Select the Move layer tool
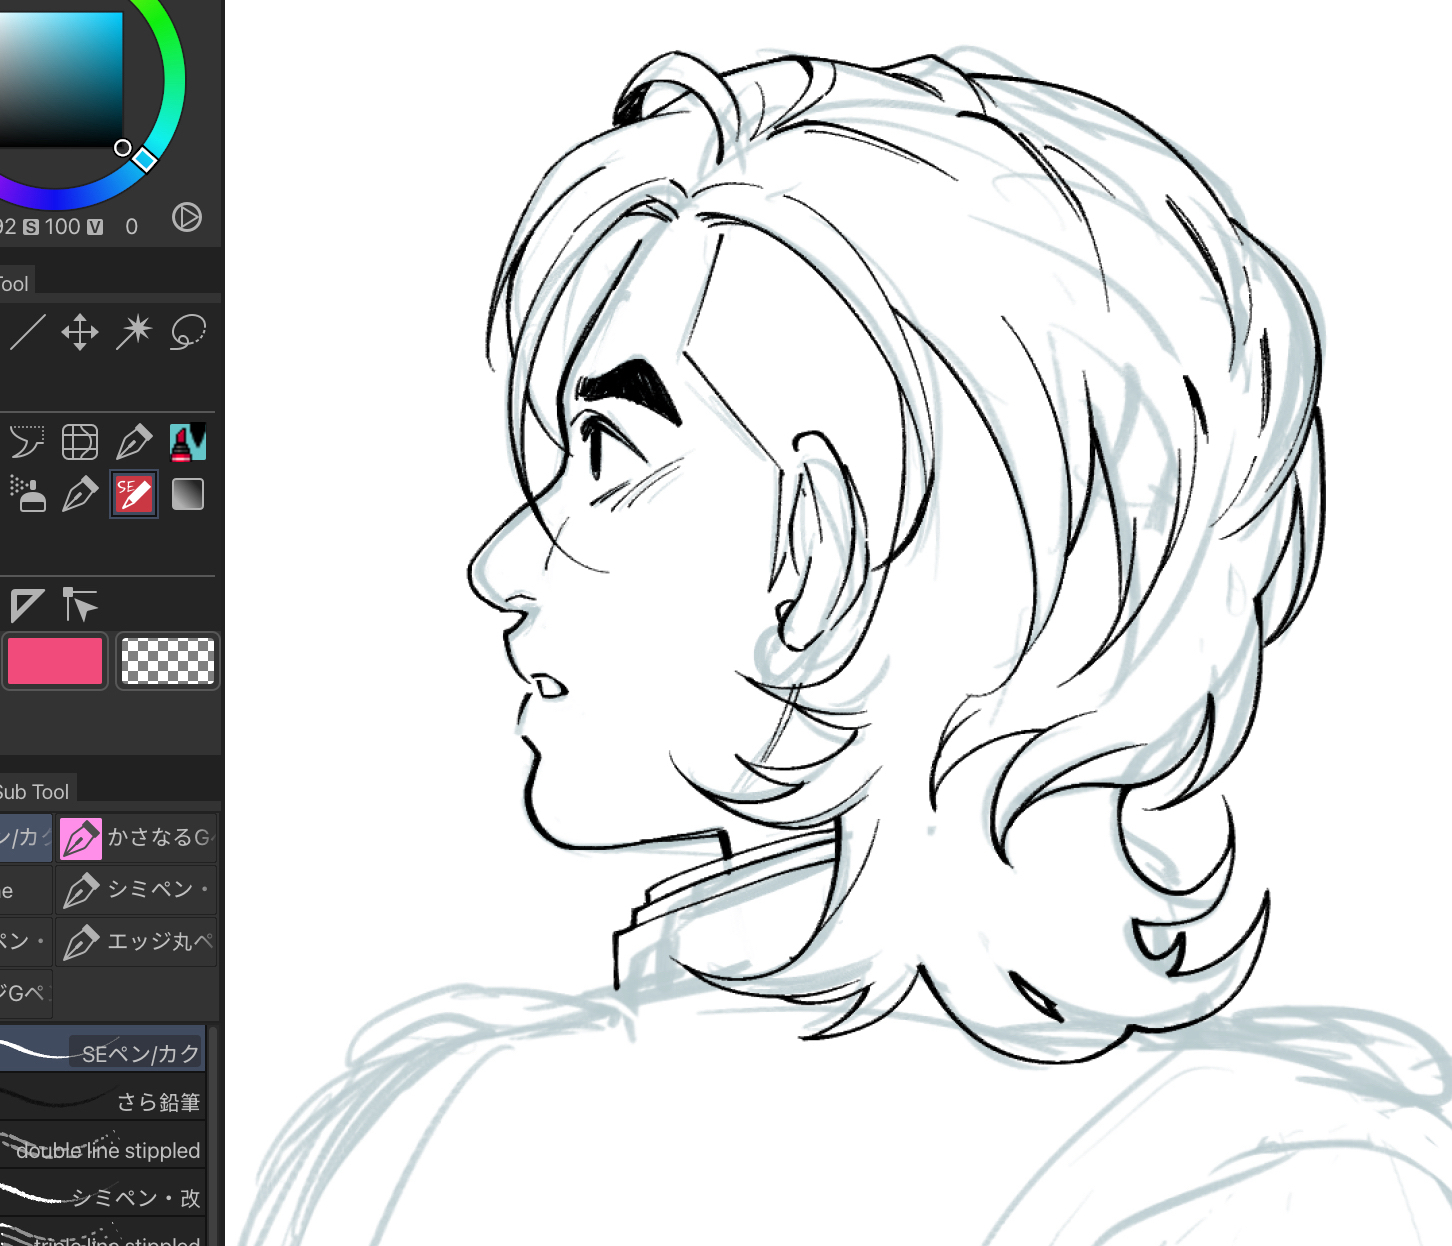Screen dimensions: 1452x1246 point(80,332)
